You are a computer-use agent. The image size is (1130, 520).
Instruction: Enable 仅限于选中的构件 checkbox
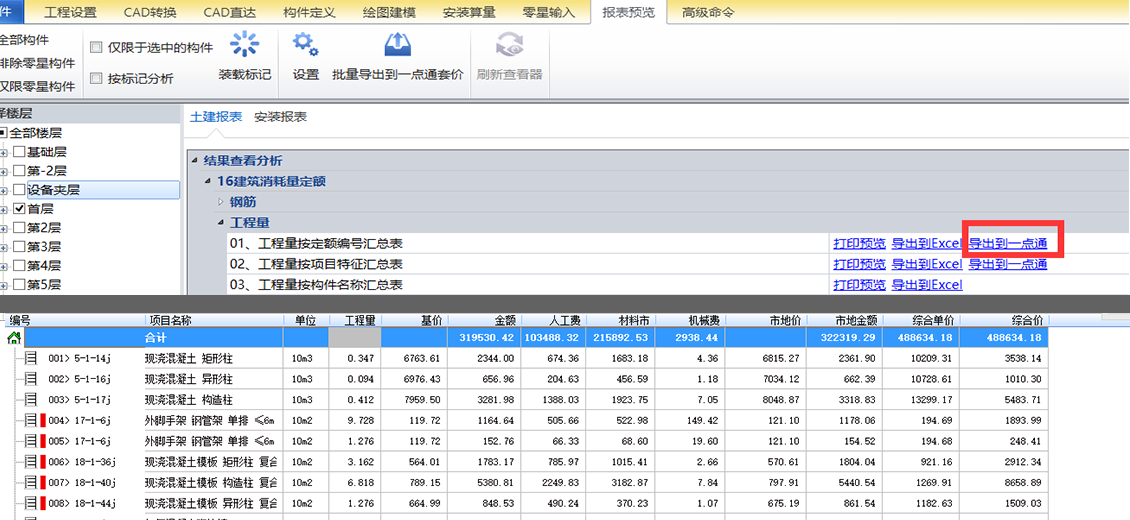click(x=96, y=48)
